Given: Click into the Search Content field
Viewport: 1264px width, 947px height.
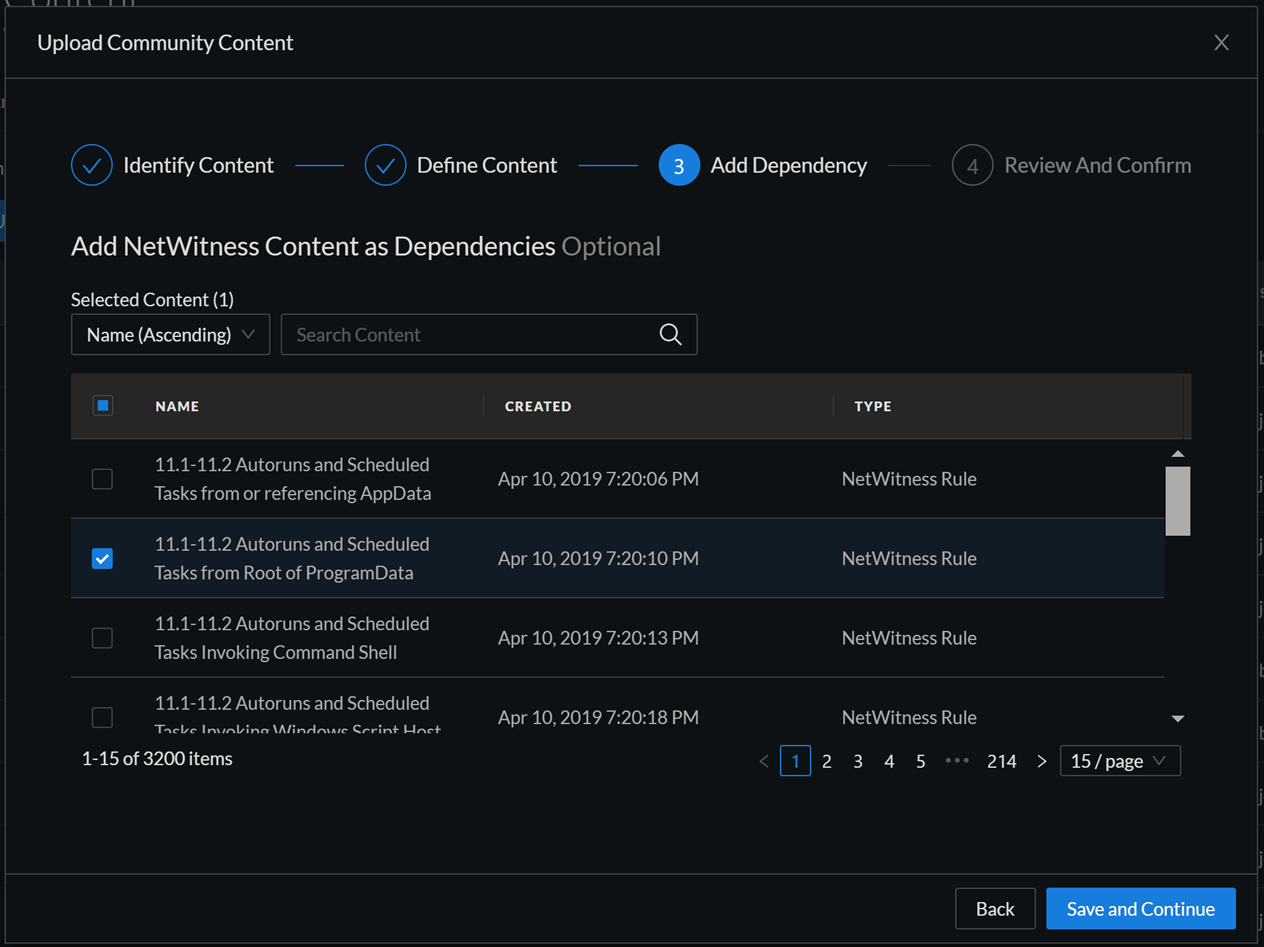Looking at the screenshot, I should click(x=470, y=335).
